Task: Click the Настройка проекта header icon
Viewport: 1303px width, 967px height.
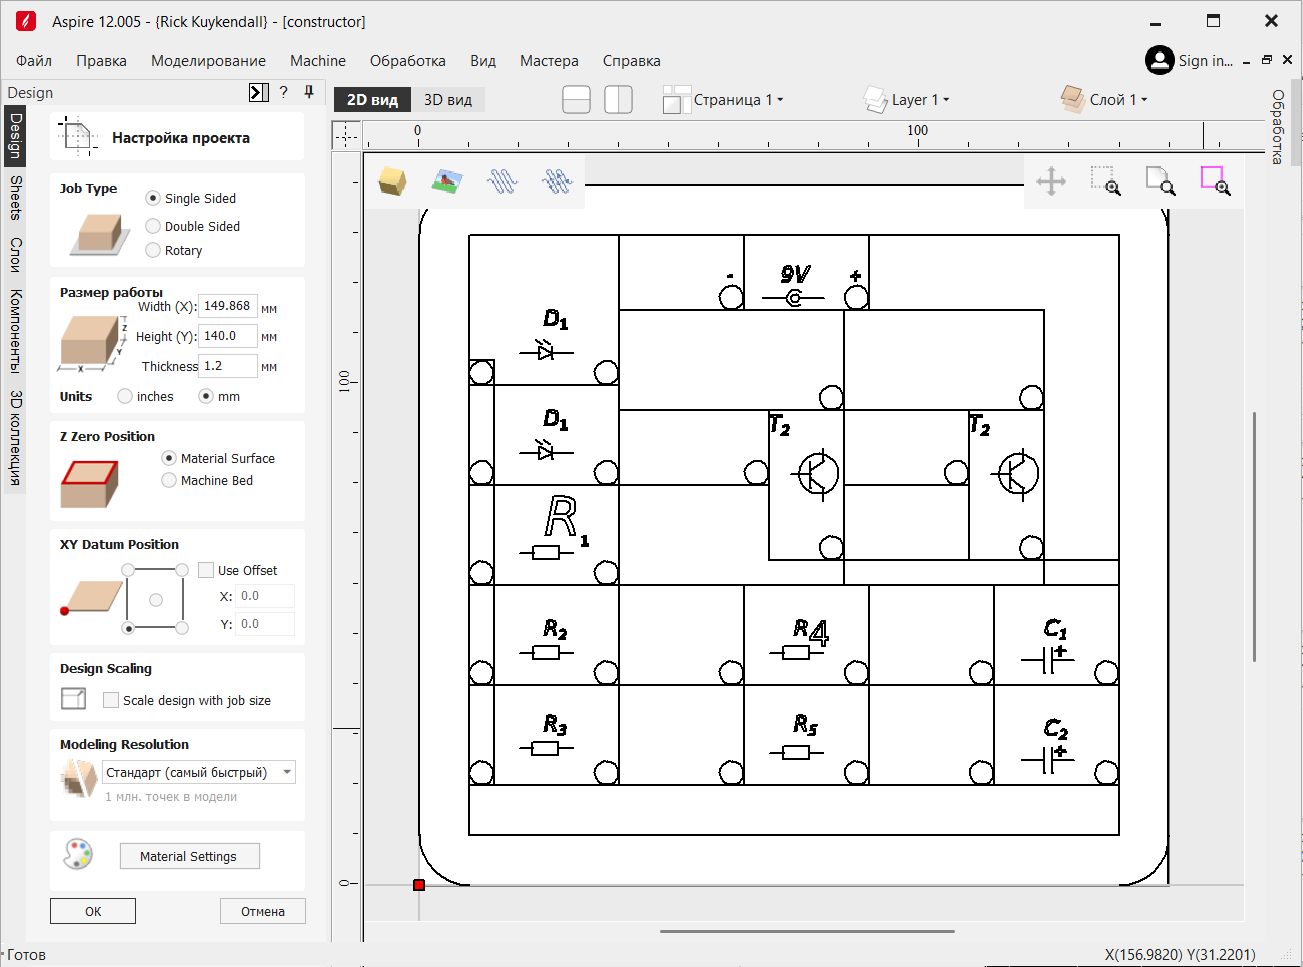Action: 77,135
